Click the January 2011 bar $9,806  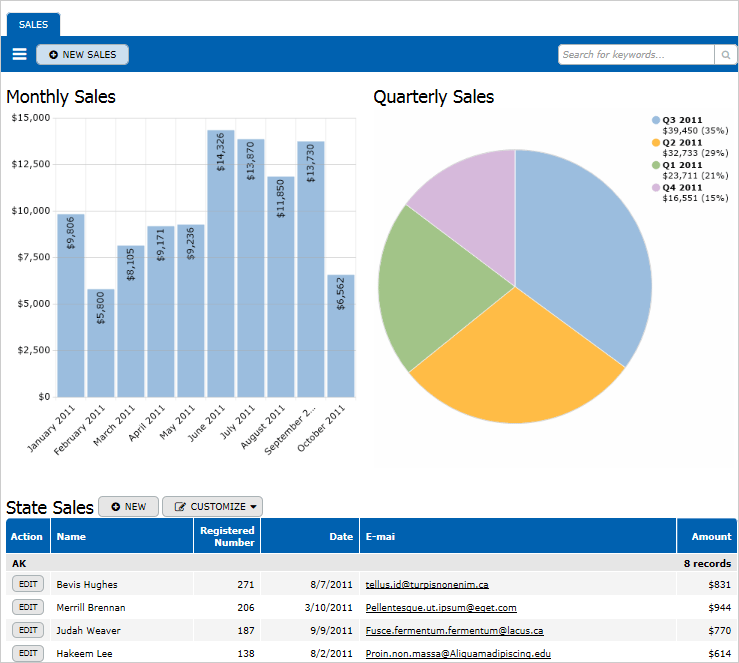pyautogui.click(x=71, y=306)
